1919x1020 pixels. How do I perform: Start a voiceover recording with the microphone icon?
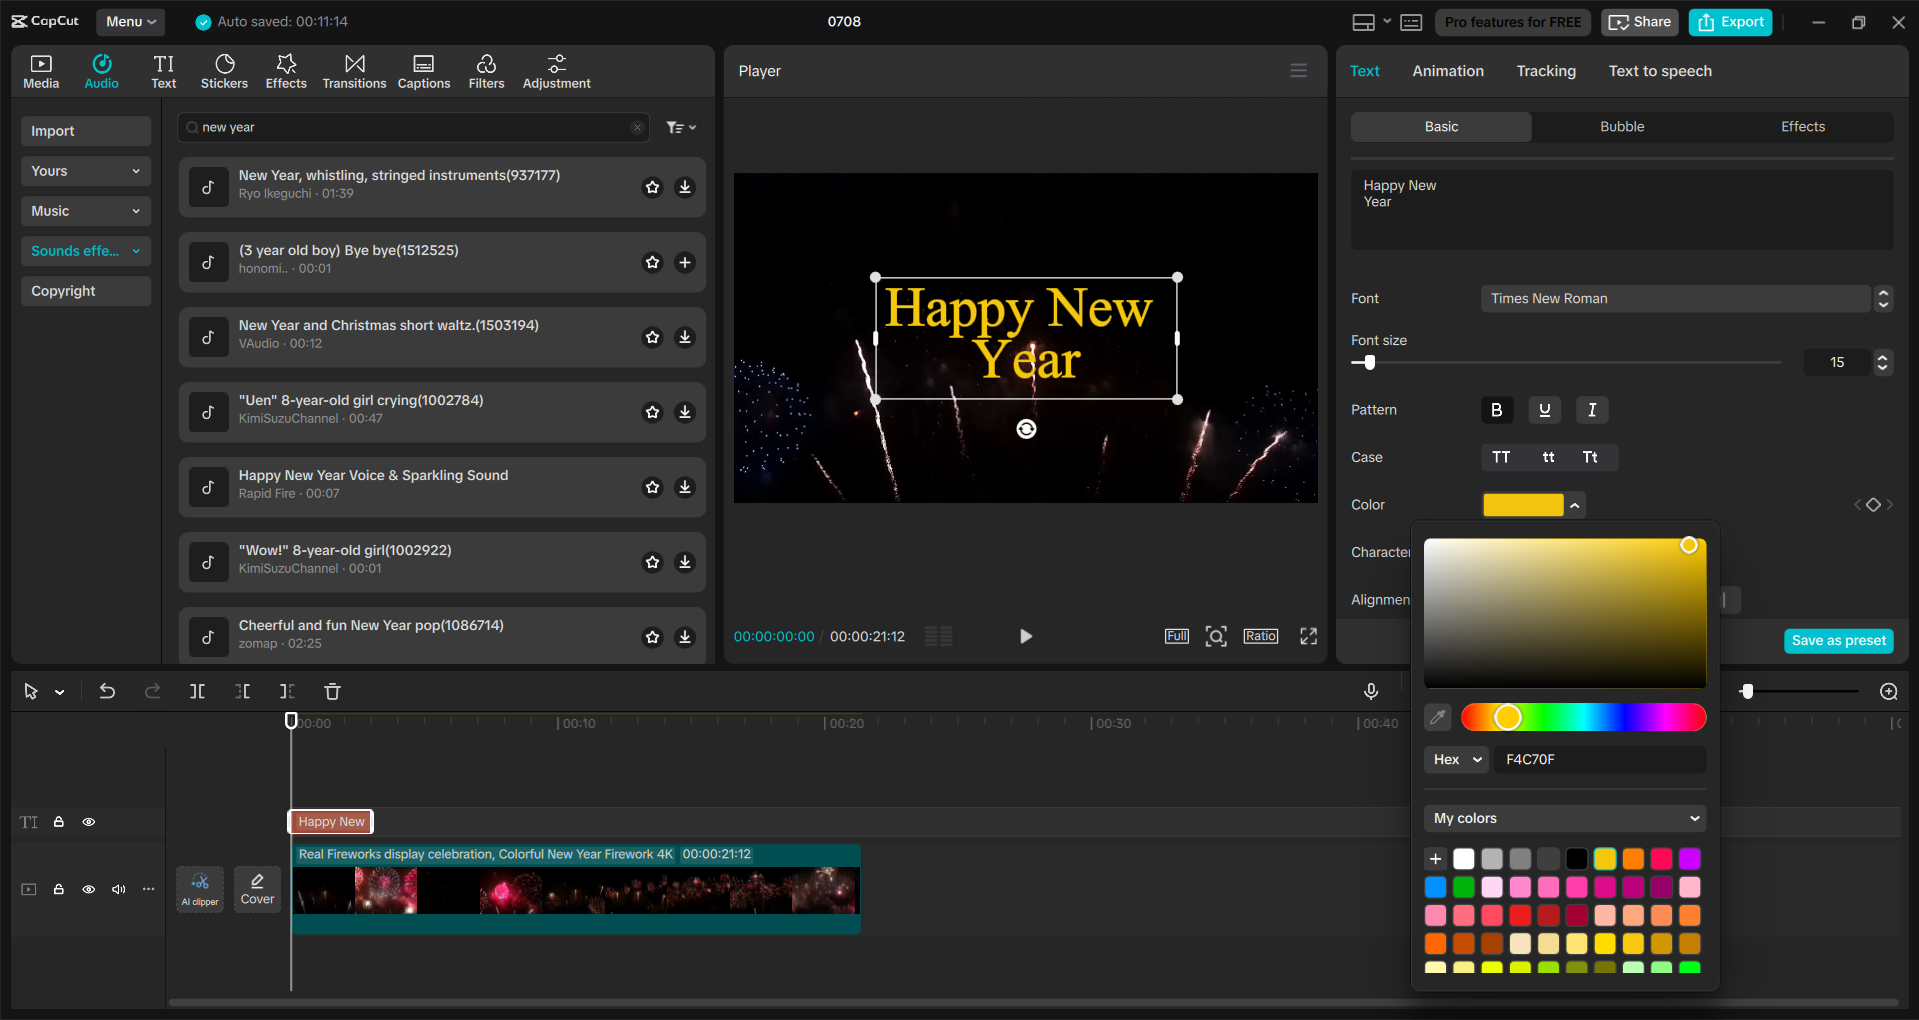1370,691
